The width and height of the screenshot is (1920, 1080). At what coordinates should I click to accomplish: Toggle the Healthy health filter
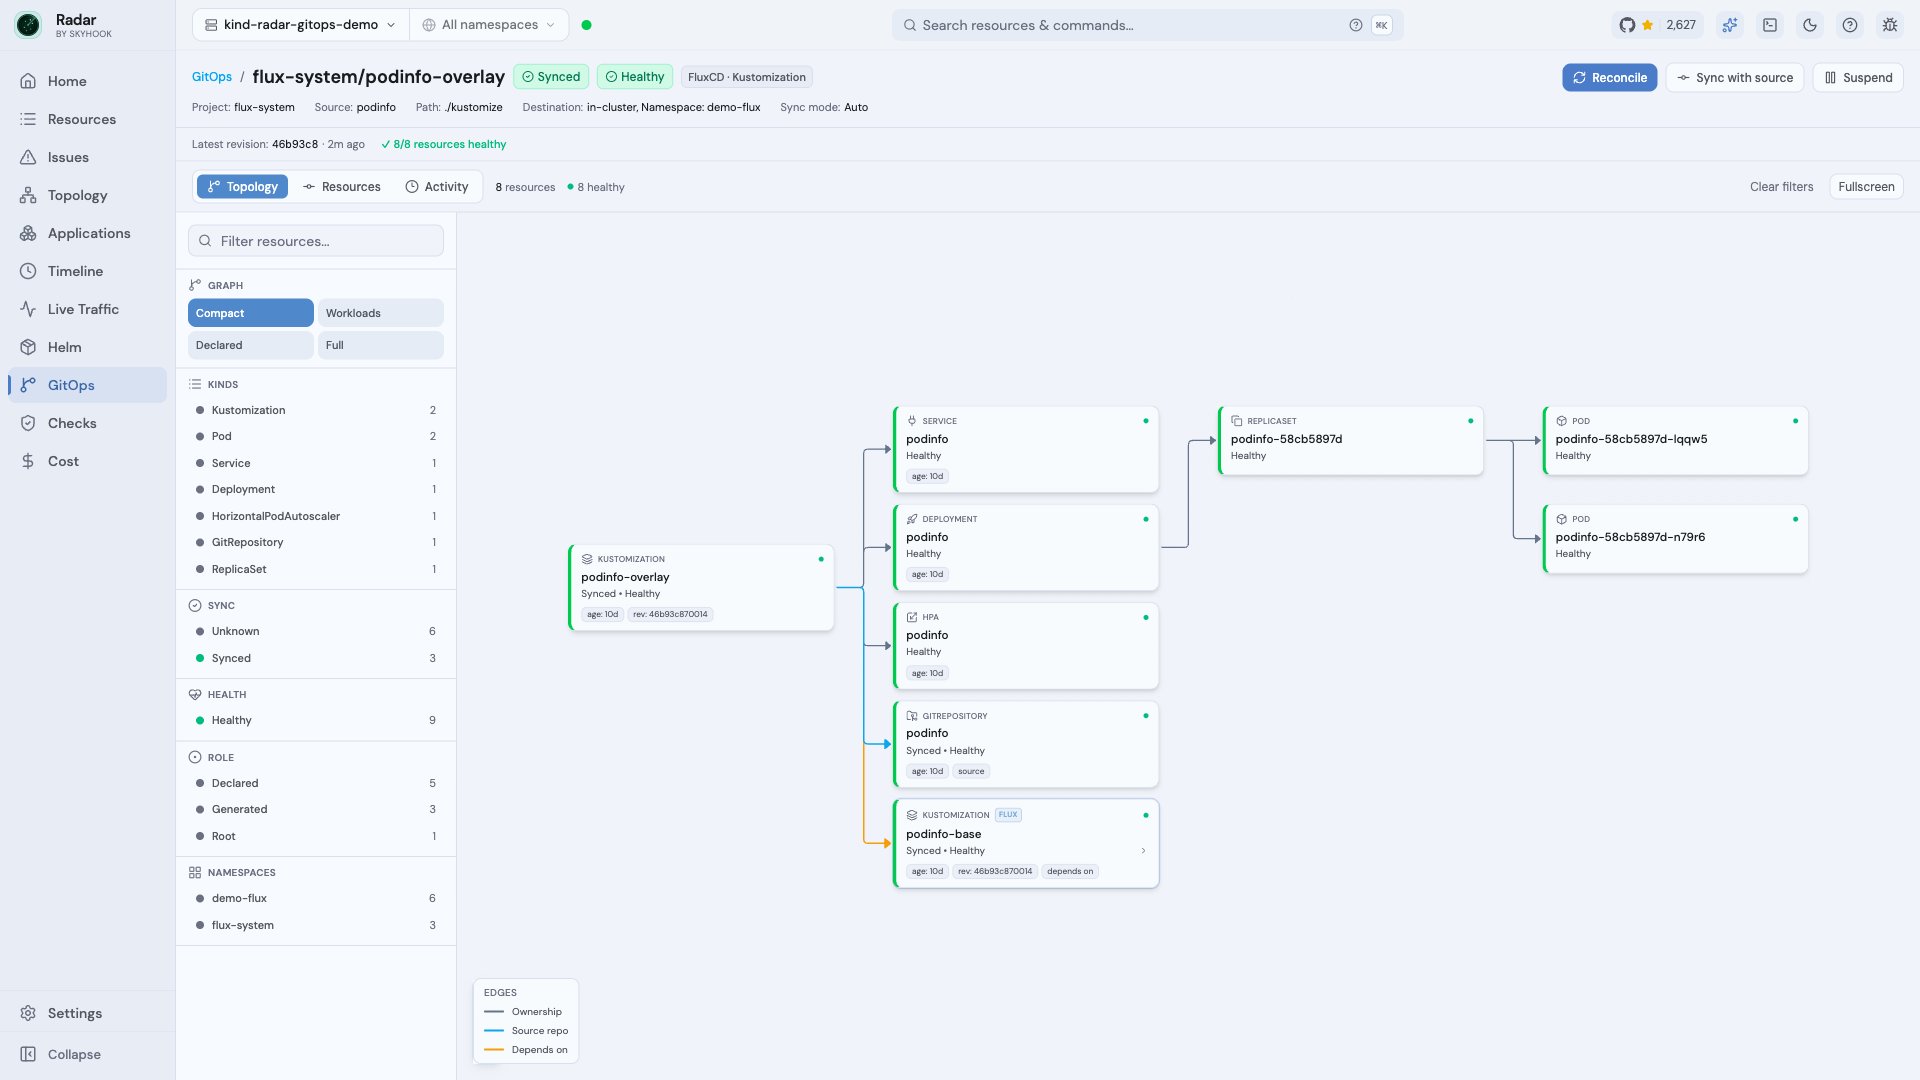click(316, 720)
